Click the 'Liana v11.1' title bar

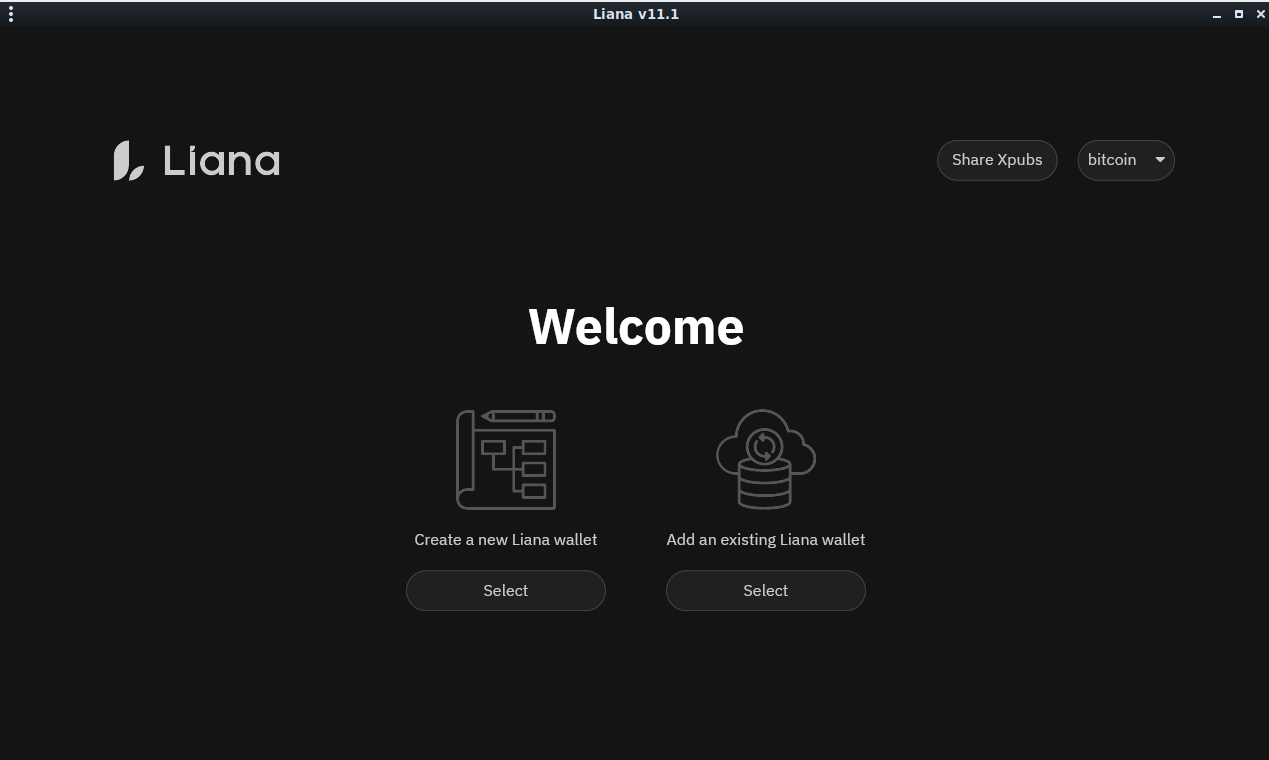point(635,14)
